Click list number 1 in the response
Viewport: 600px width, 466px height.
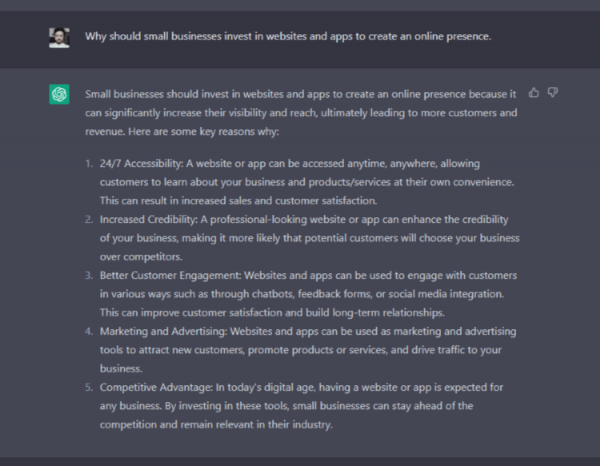89,162
